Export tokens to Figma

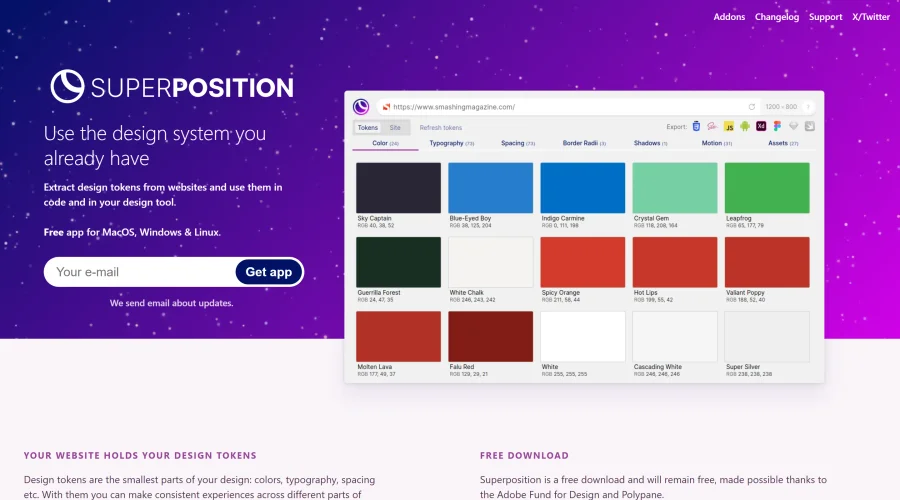(x=777, y=126)
